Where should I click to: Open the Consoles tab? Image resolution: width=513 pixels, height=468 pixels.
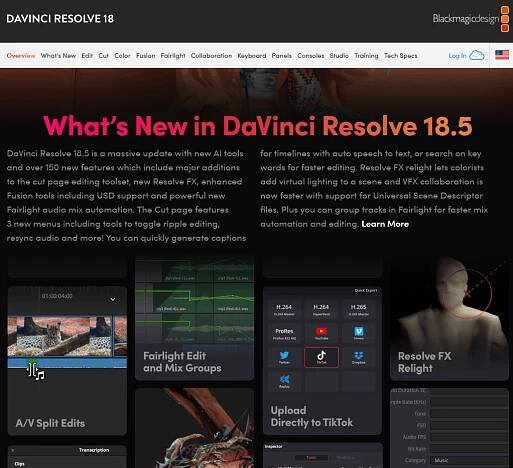click(x=310, y=56)
